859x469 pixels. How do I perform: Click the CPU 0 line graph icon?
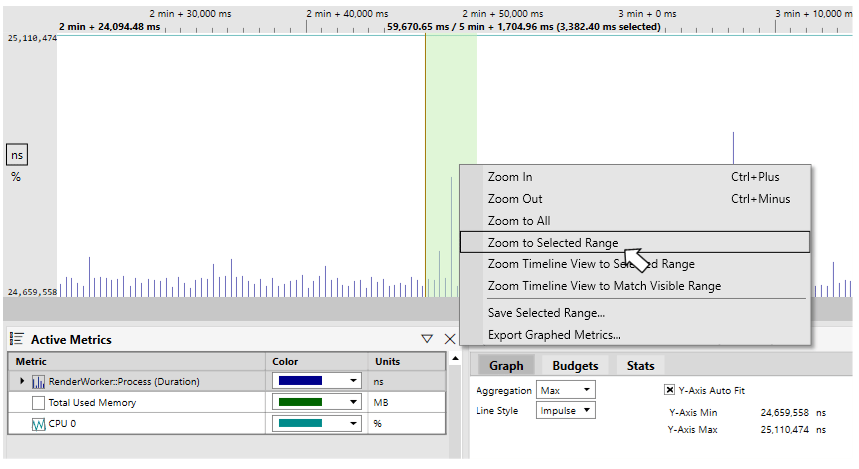click(38, 424)
